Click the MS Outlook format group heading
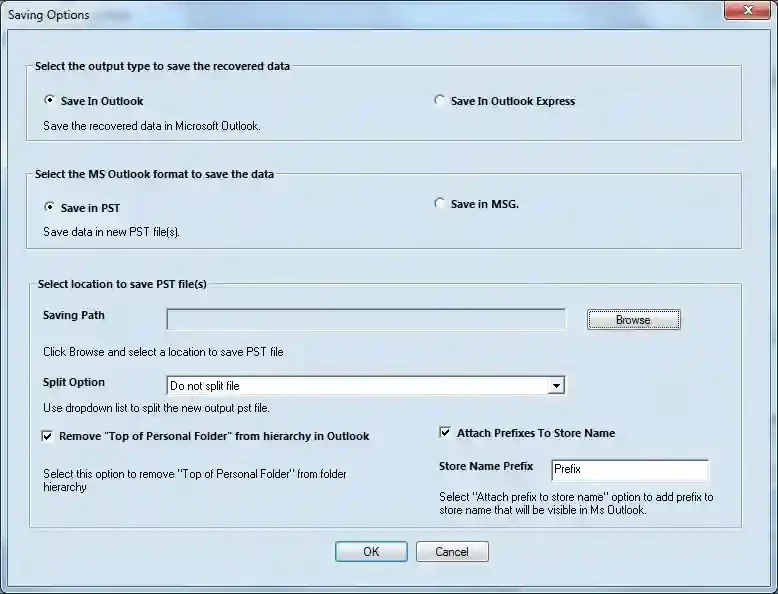778x594 pixels. [x=154, y=173]
